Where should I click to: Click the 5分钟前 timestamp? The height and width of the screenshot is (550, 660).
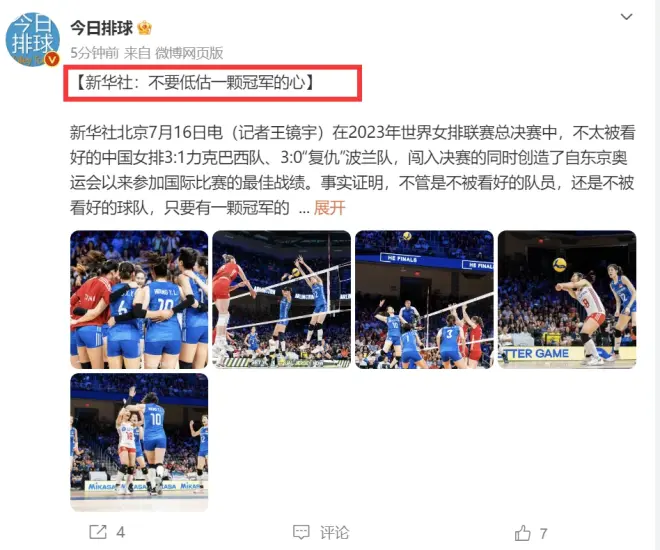pos(95,53)
